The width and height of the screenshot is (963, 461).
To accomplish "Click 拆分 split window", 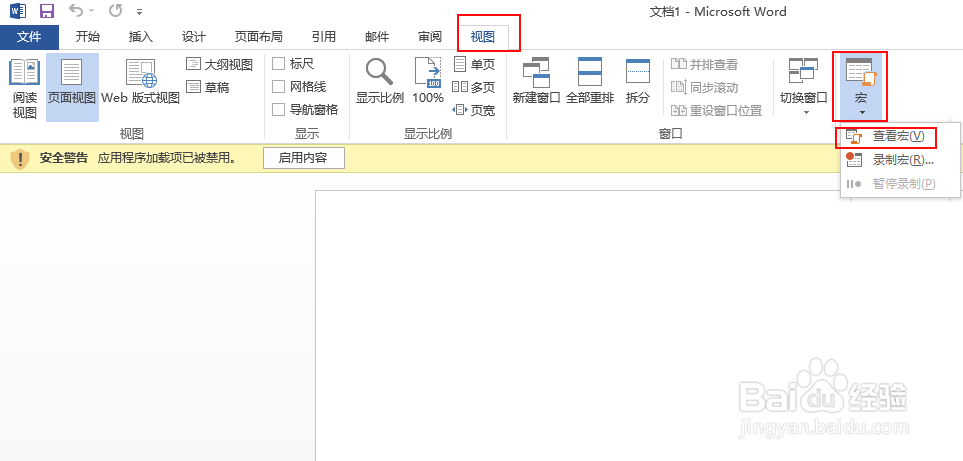I will point(638,82).
